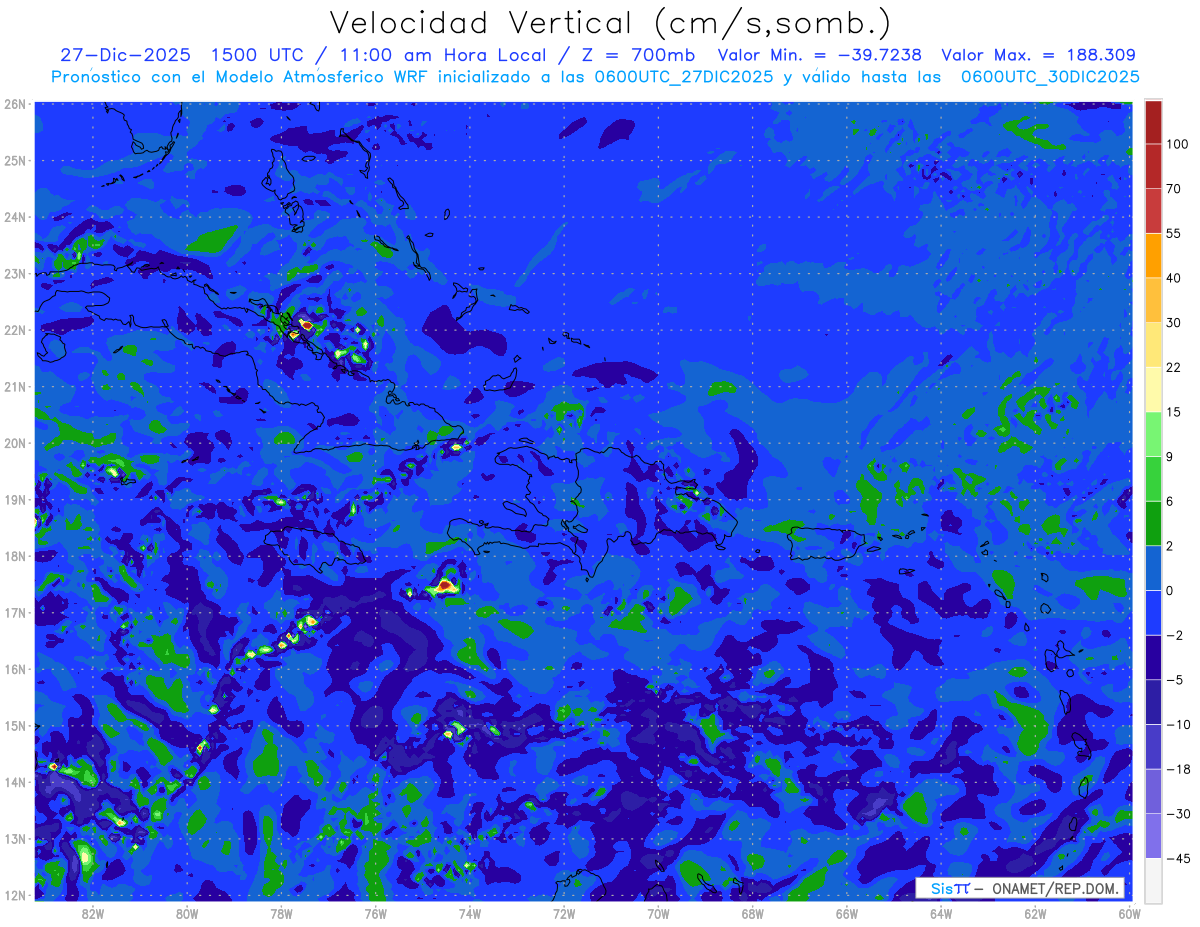The height and width of the screenshot is (927, 1200).
Task: Pick the bright blue swatch between -2 and 0
Action: (1153, 612)
